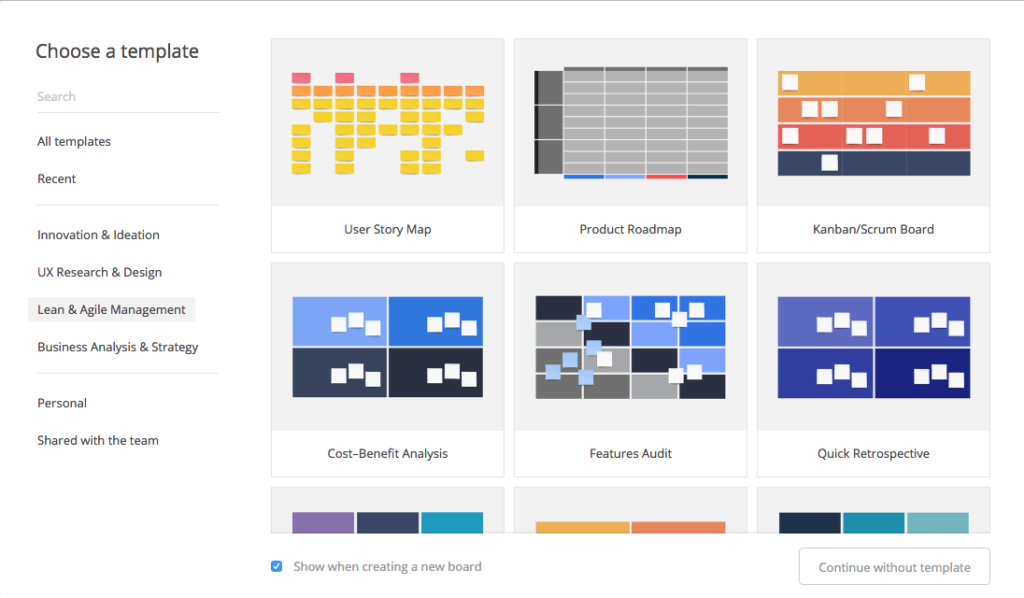Click the purple-blue-teal template preview at bottom
Viewport: 1024px width, 598px height.
[387, 510]
